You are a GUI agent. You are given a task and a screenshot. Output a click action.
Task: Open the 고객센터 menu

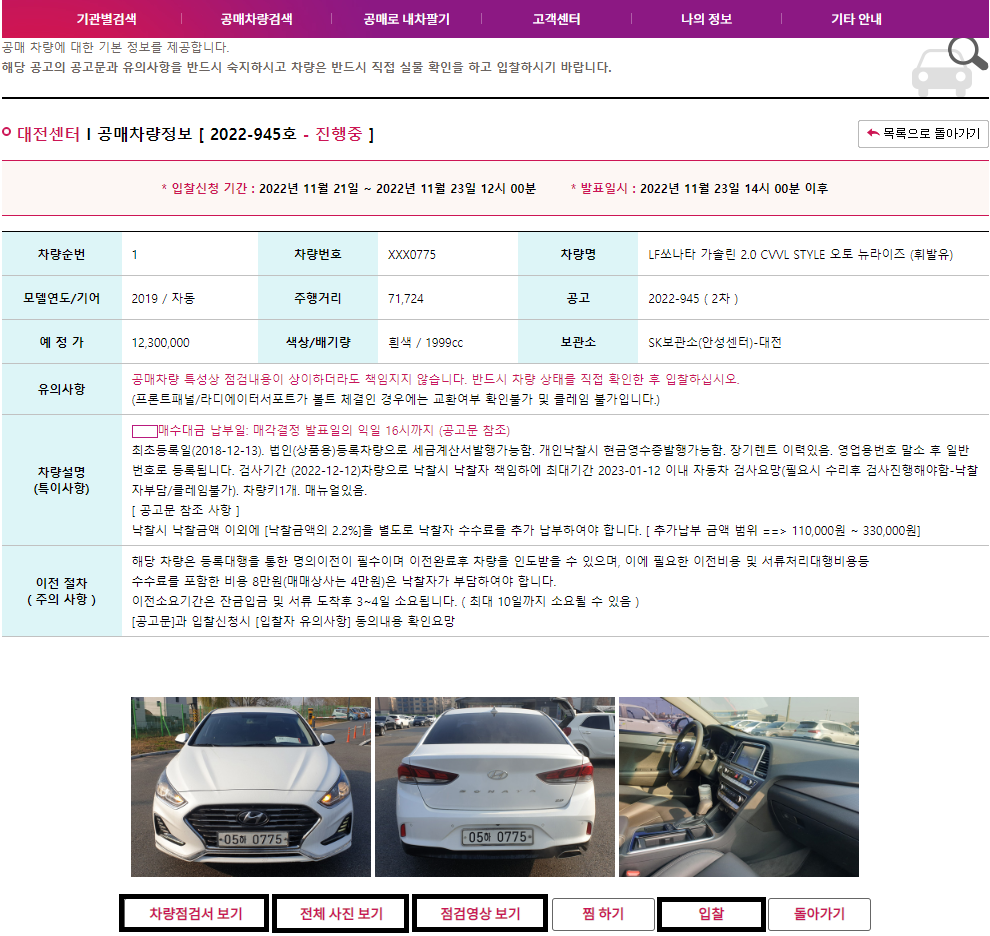click(x=556, y=19)
